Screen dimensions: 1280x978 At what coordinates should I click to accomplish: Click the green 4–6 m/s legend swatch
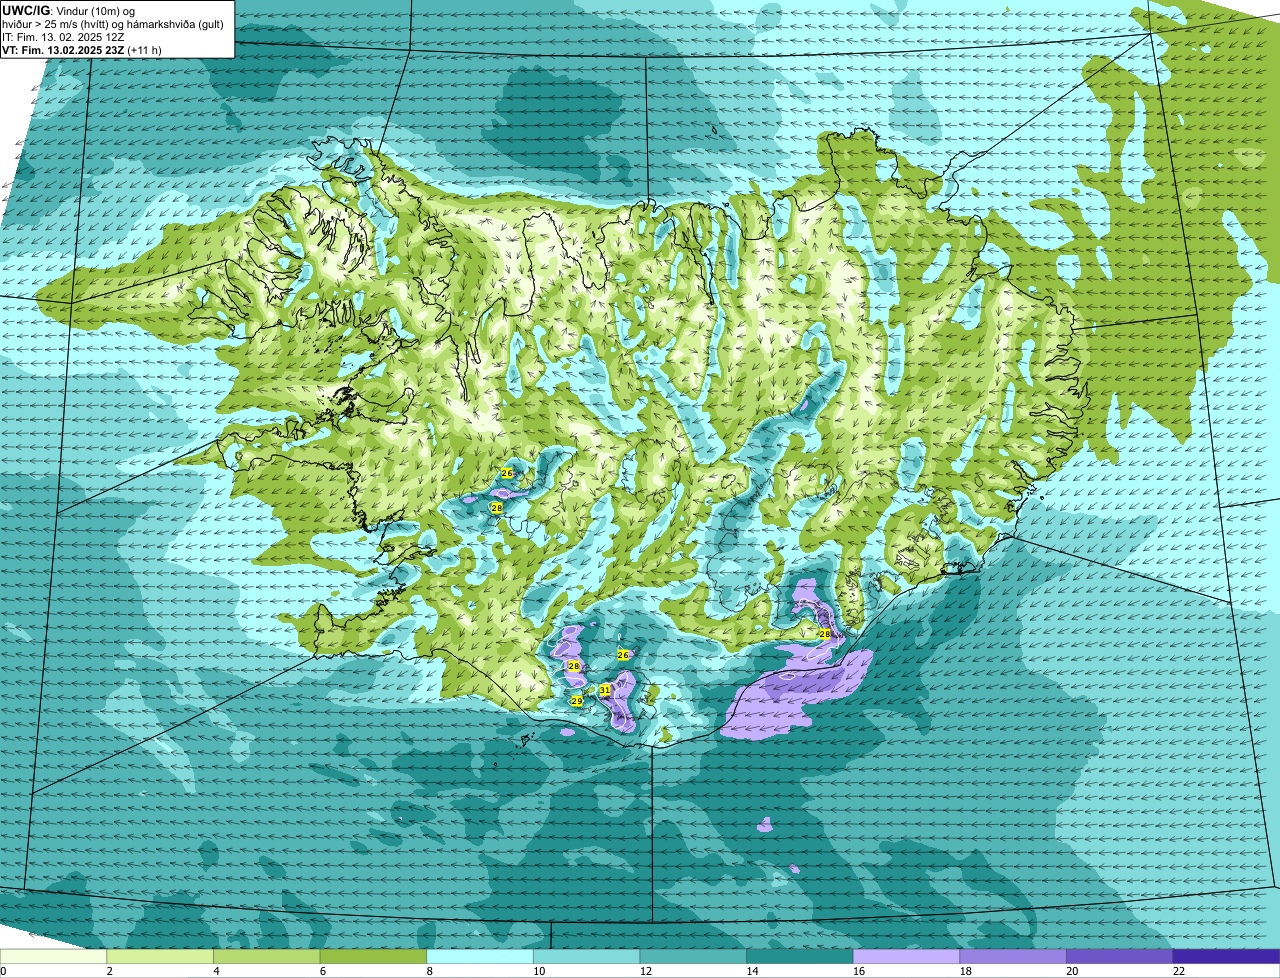click(267, 956)
